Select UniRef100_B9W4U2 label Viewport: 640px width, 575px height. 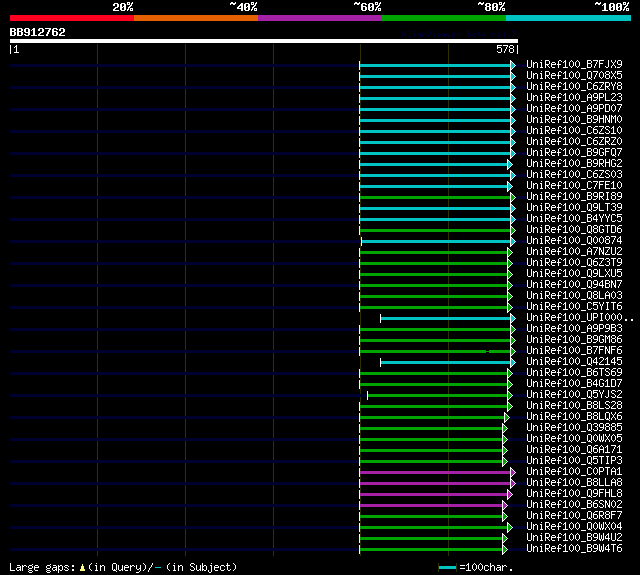(x=574, y=538)
